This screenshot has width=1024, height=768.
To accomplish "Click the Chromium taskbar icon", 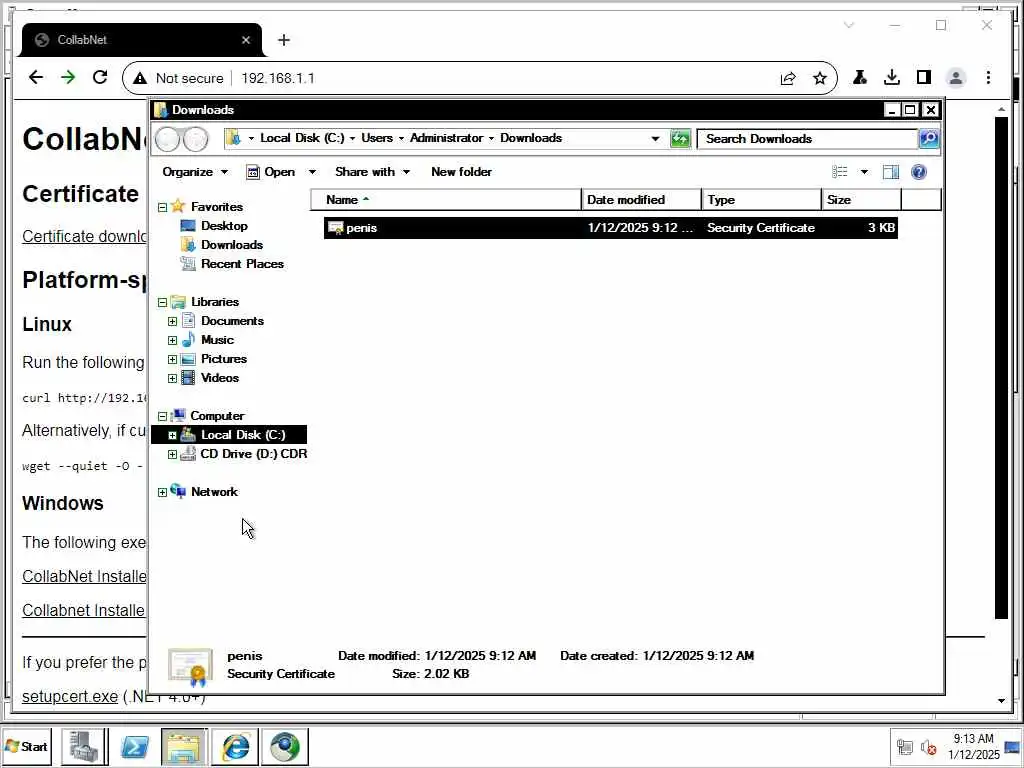I will pyautogui.click(x=285, y=746).
